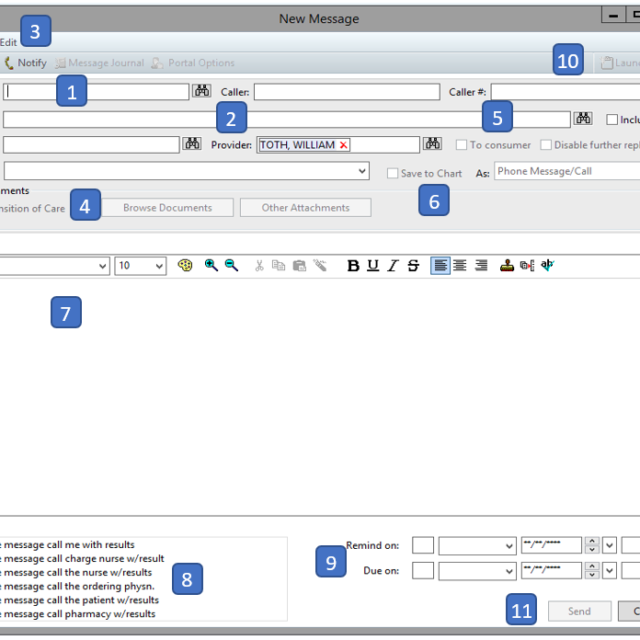Click the Browse Documents button

point(167,208)
